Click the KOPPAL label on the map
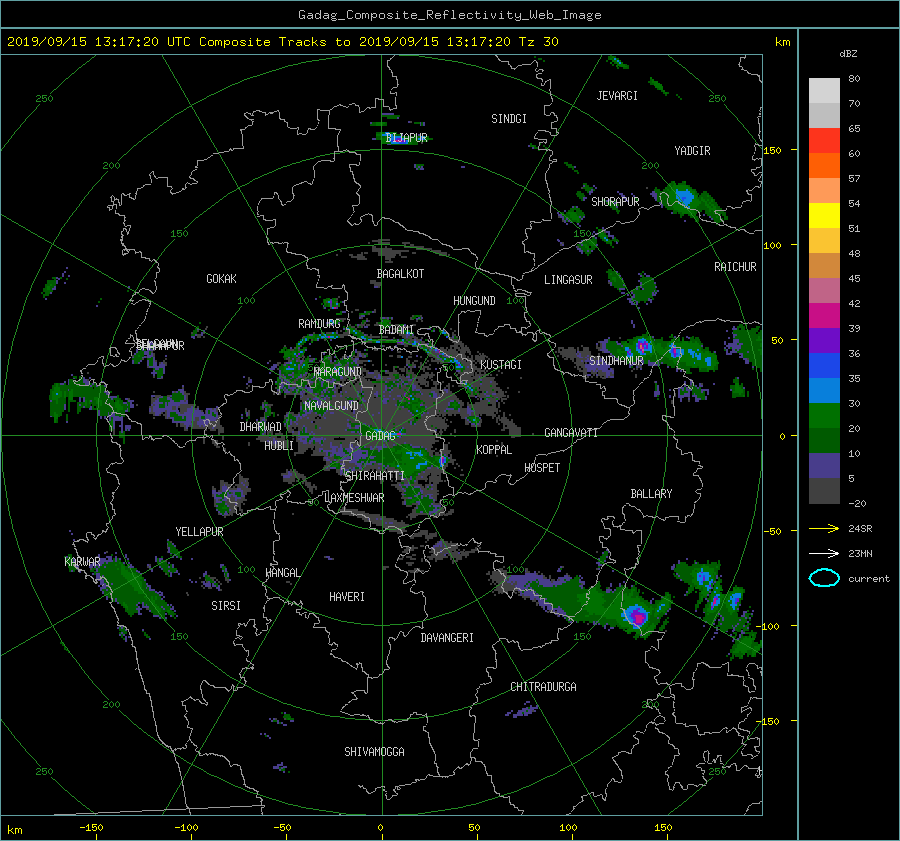Image resolution: width=900 pixels, height=841 pixels. click(x=494, y=449)
